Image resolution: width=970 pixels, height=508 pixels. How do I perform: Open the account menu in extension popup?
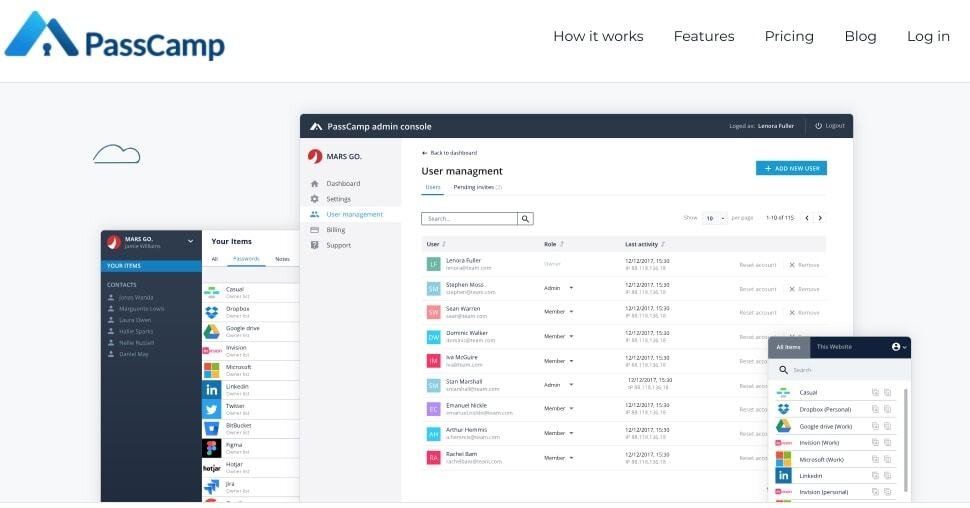[899, 347]
